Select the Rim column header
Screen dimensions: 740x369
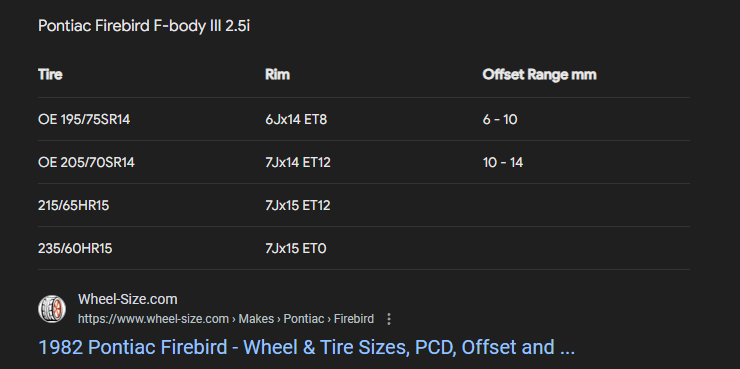click(x=278, y=75)
